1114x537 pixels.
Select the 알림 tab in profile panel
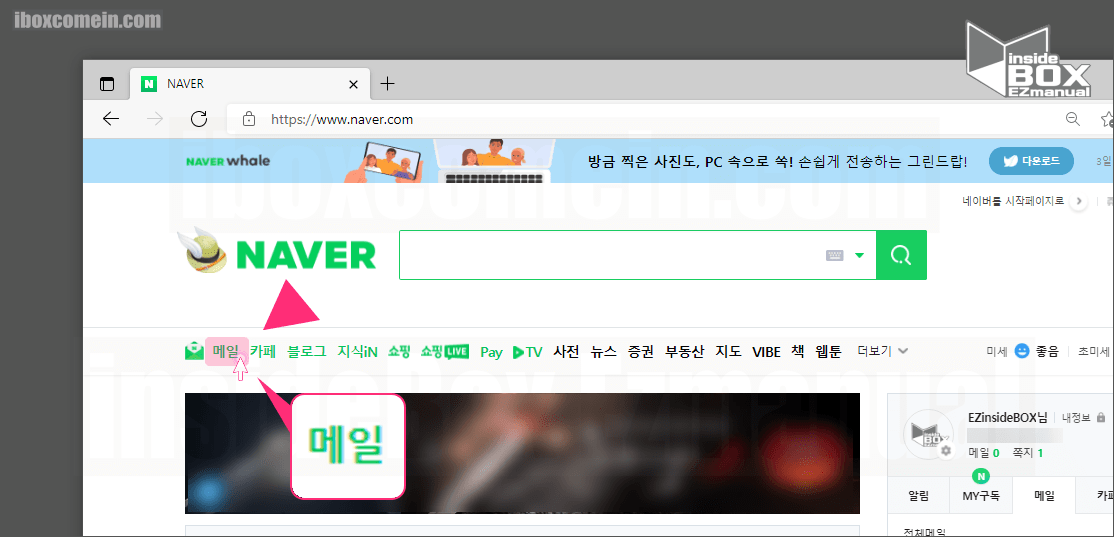pos(918,495)
